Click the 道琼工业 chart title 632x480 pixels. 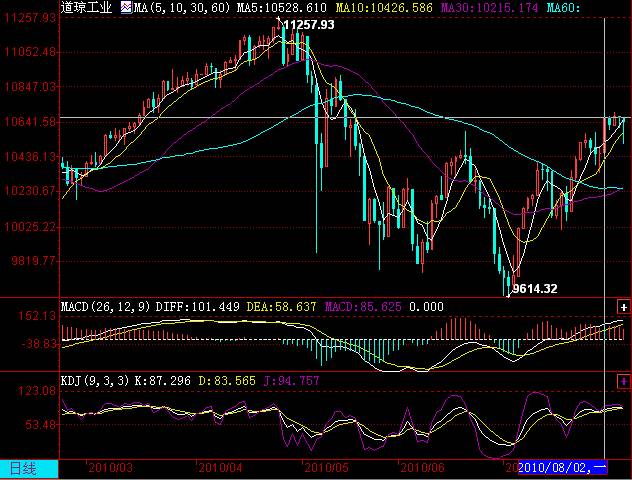click(x=86, y=7)
